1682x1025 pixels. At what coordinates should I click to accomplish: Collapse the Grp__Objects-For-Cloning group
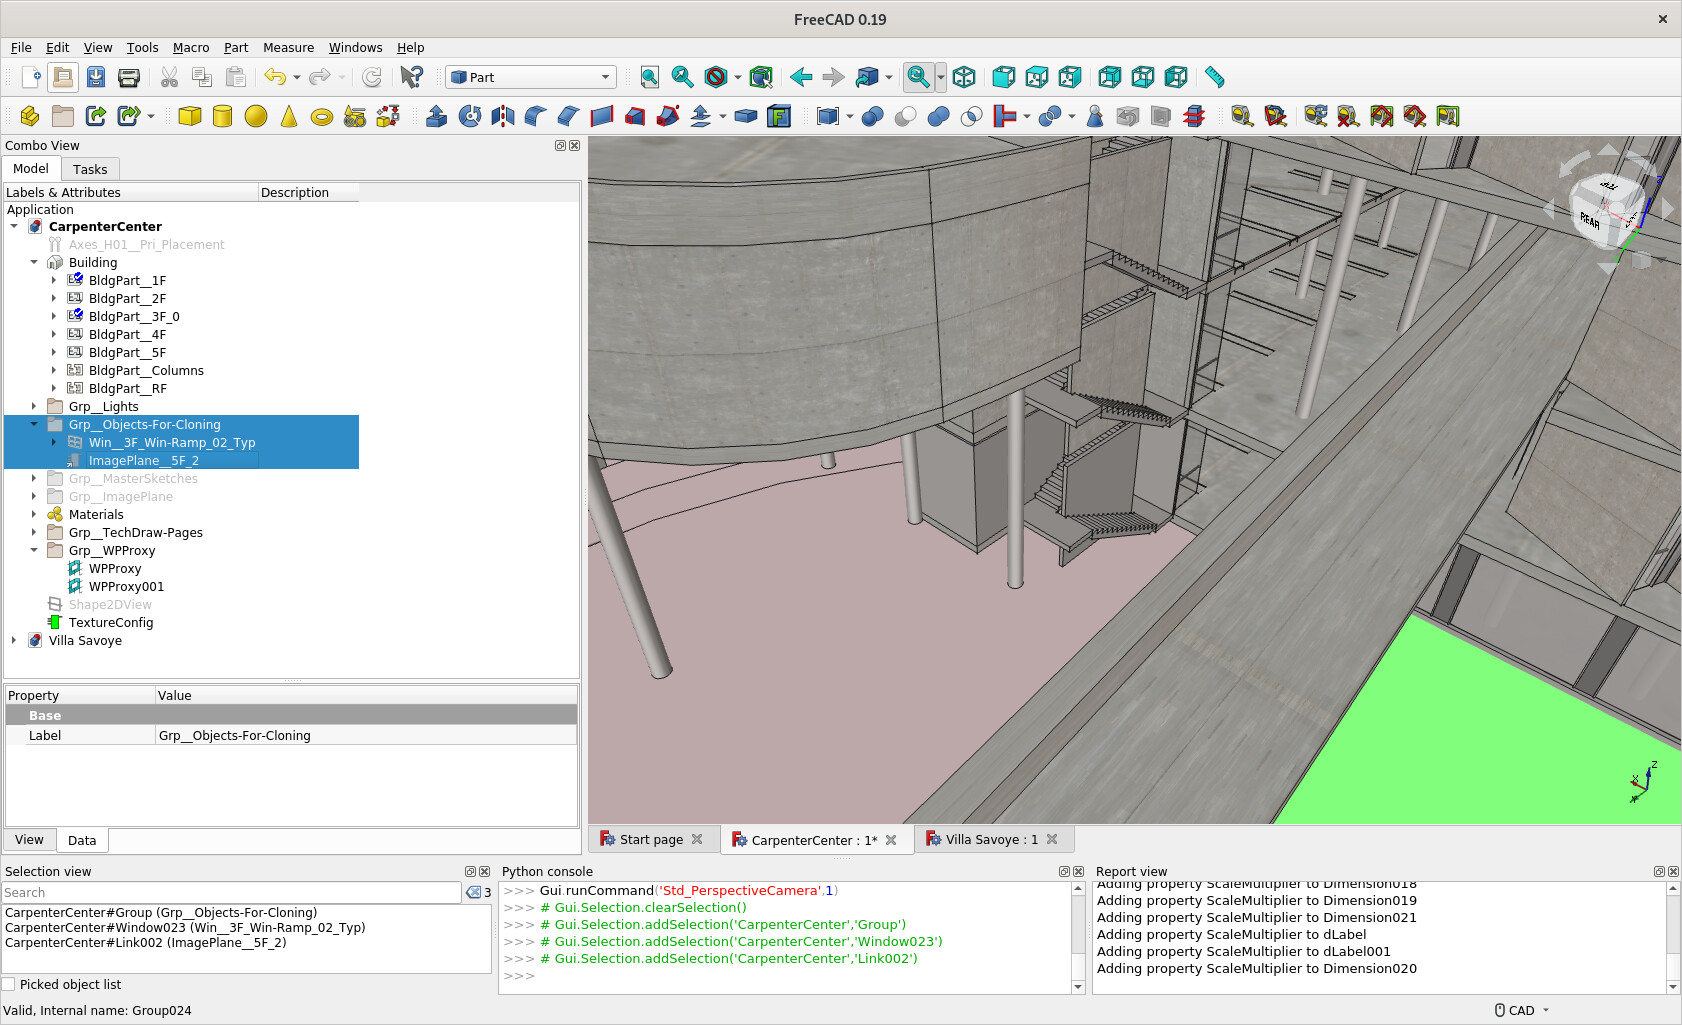pos(34,424)
